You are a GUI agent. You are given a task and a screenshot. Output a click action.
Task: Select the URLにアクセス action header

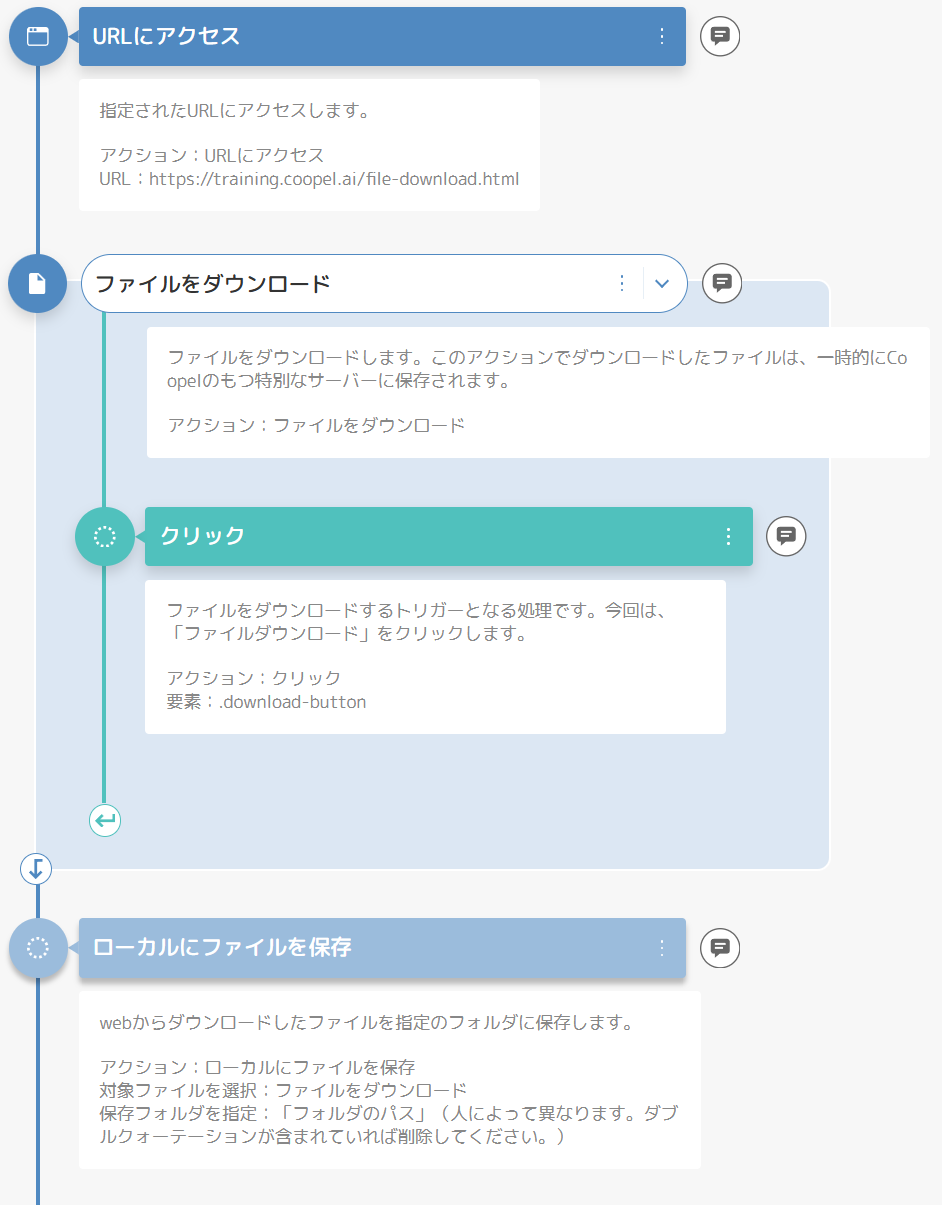tap(382, 37)
